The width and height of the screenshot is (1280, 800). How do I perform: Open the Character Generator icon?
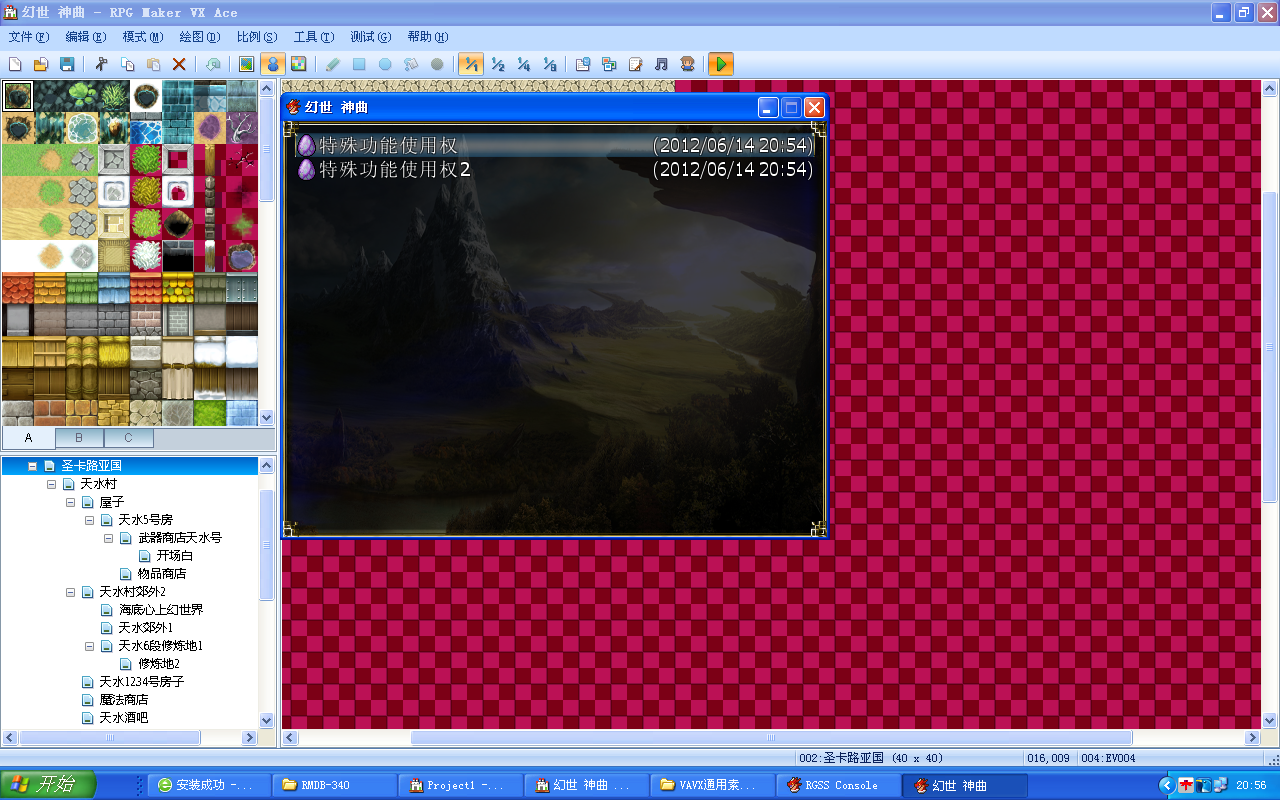coord(687,64)
